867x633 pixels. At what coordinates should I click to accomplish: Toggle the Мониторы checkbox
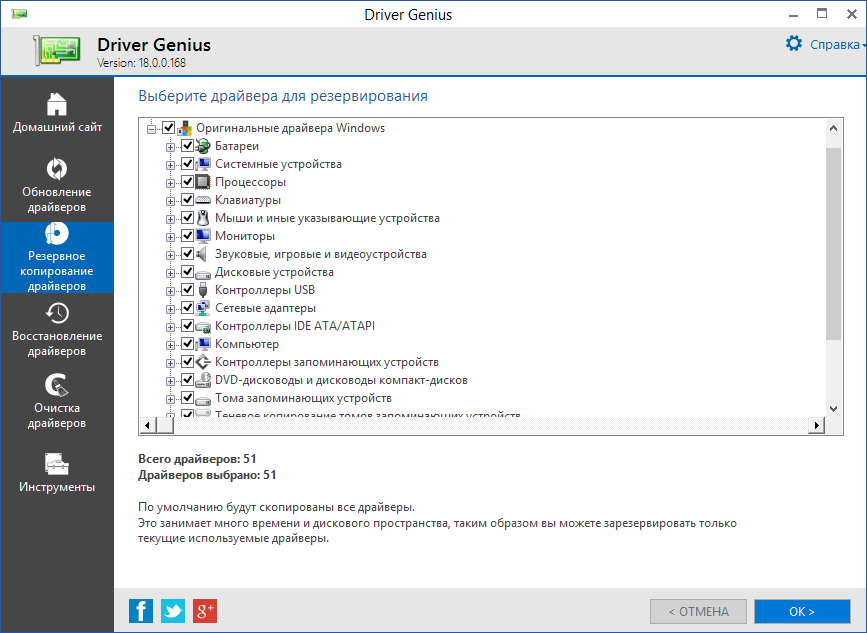(x=187, y=236)
